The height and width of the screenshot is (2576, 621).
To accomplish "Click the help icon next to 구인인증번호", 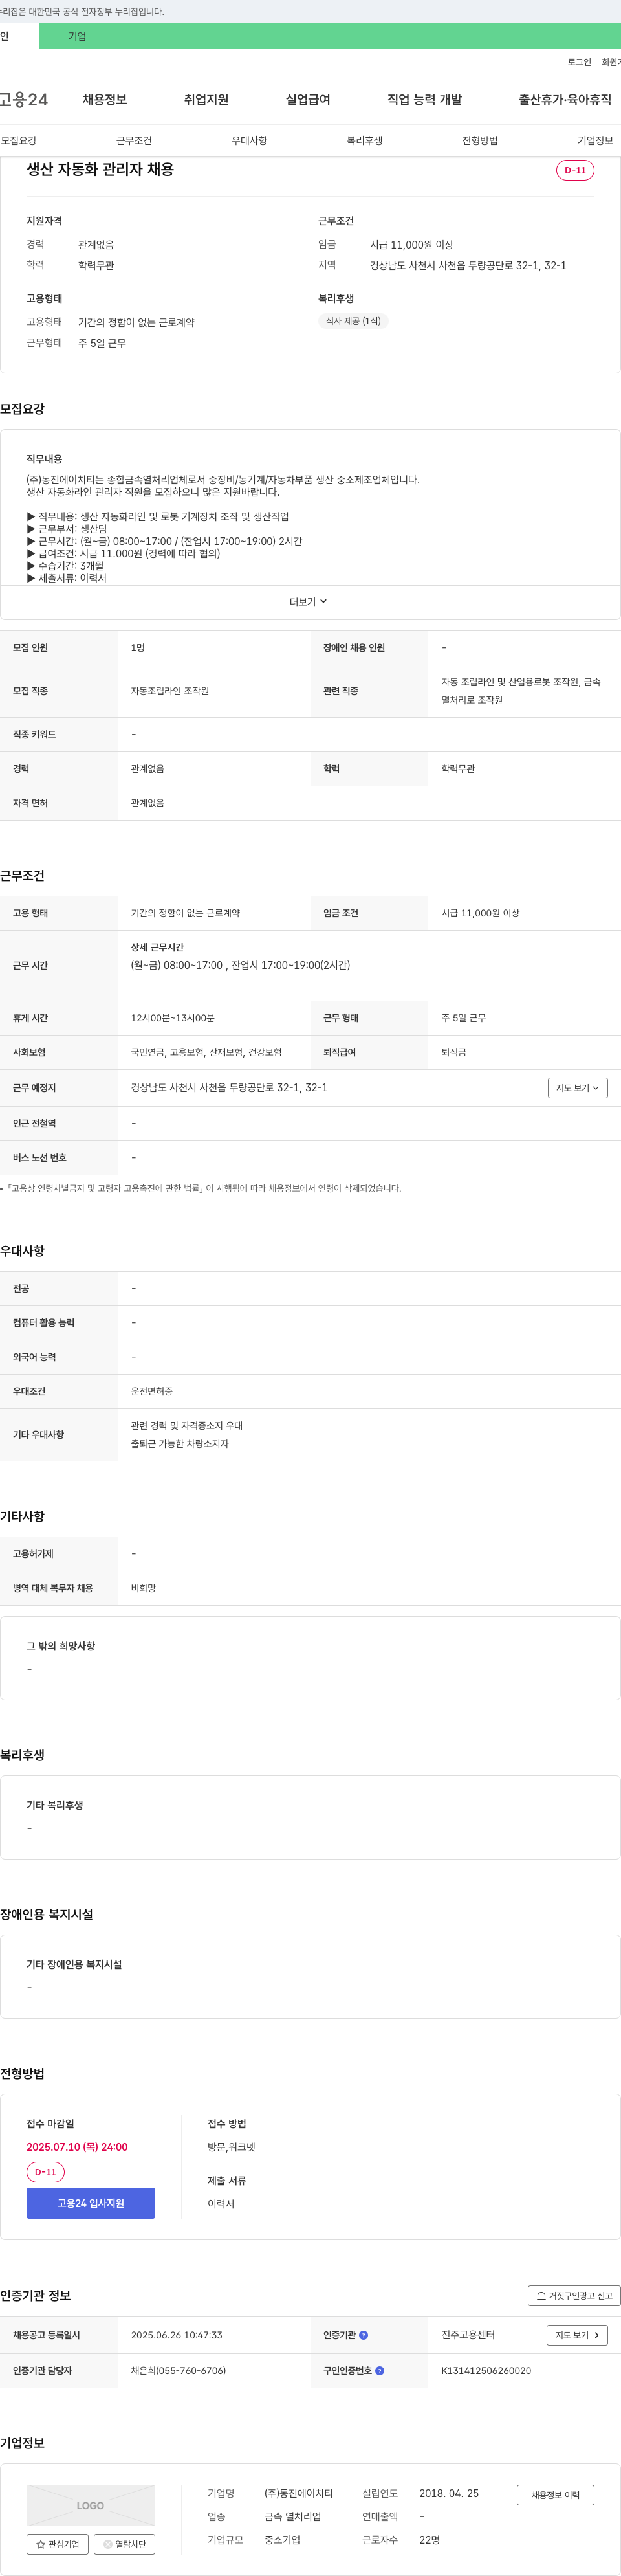I will tap(380, 2370).
